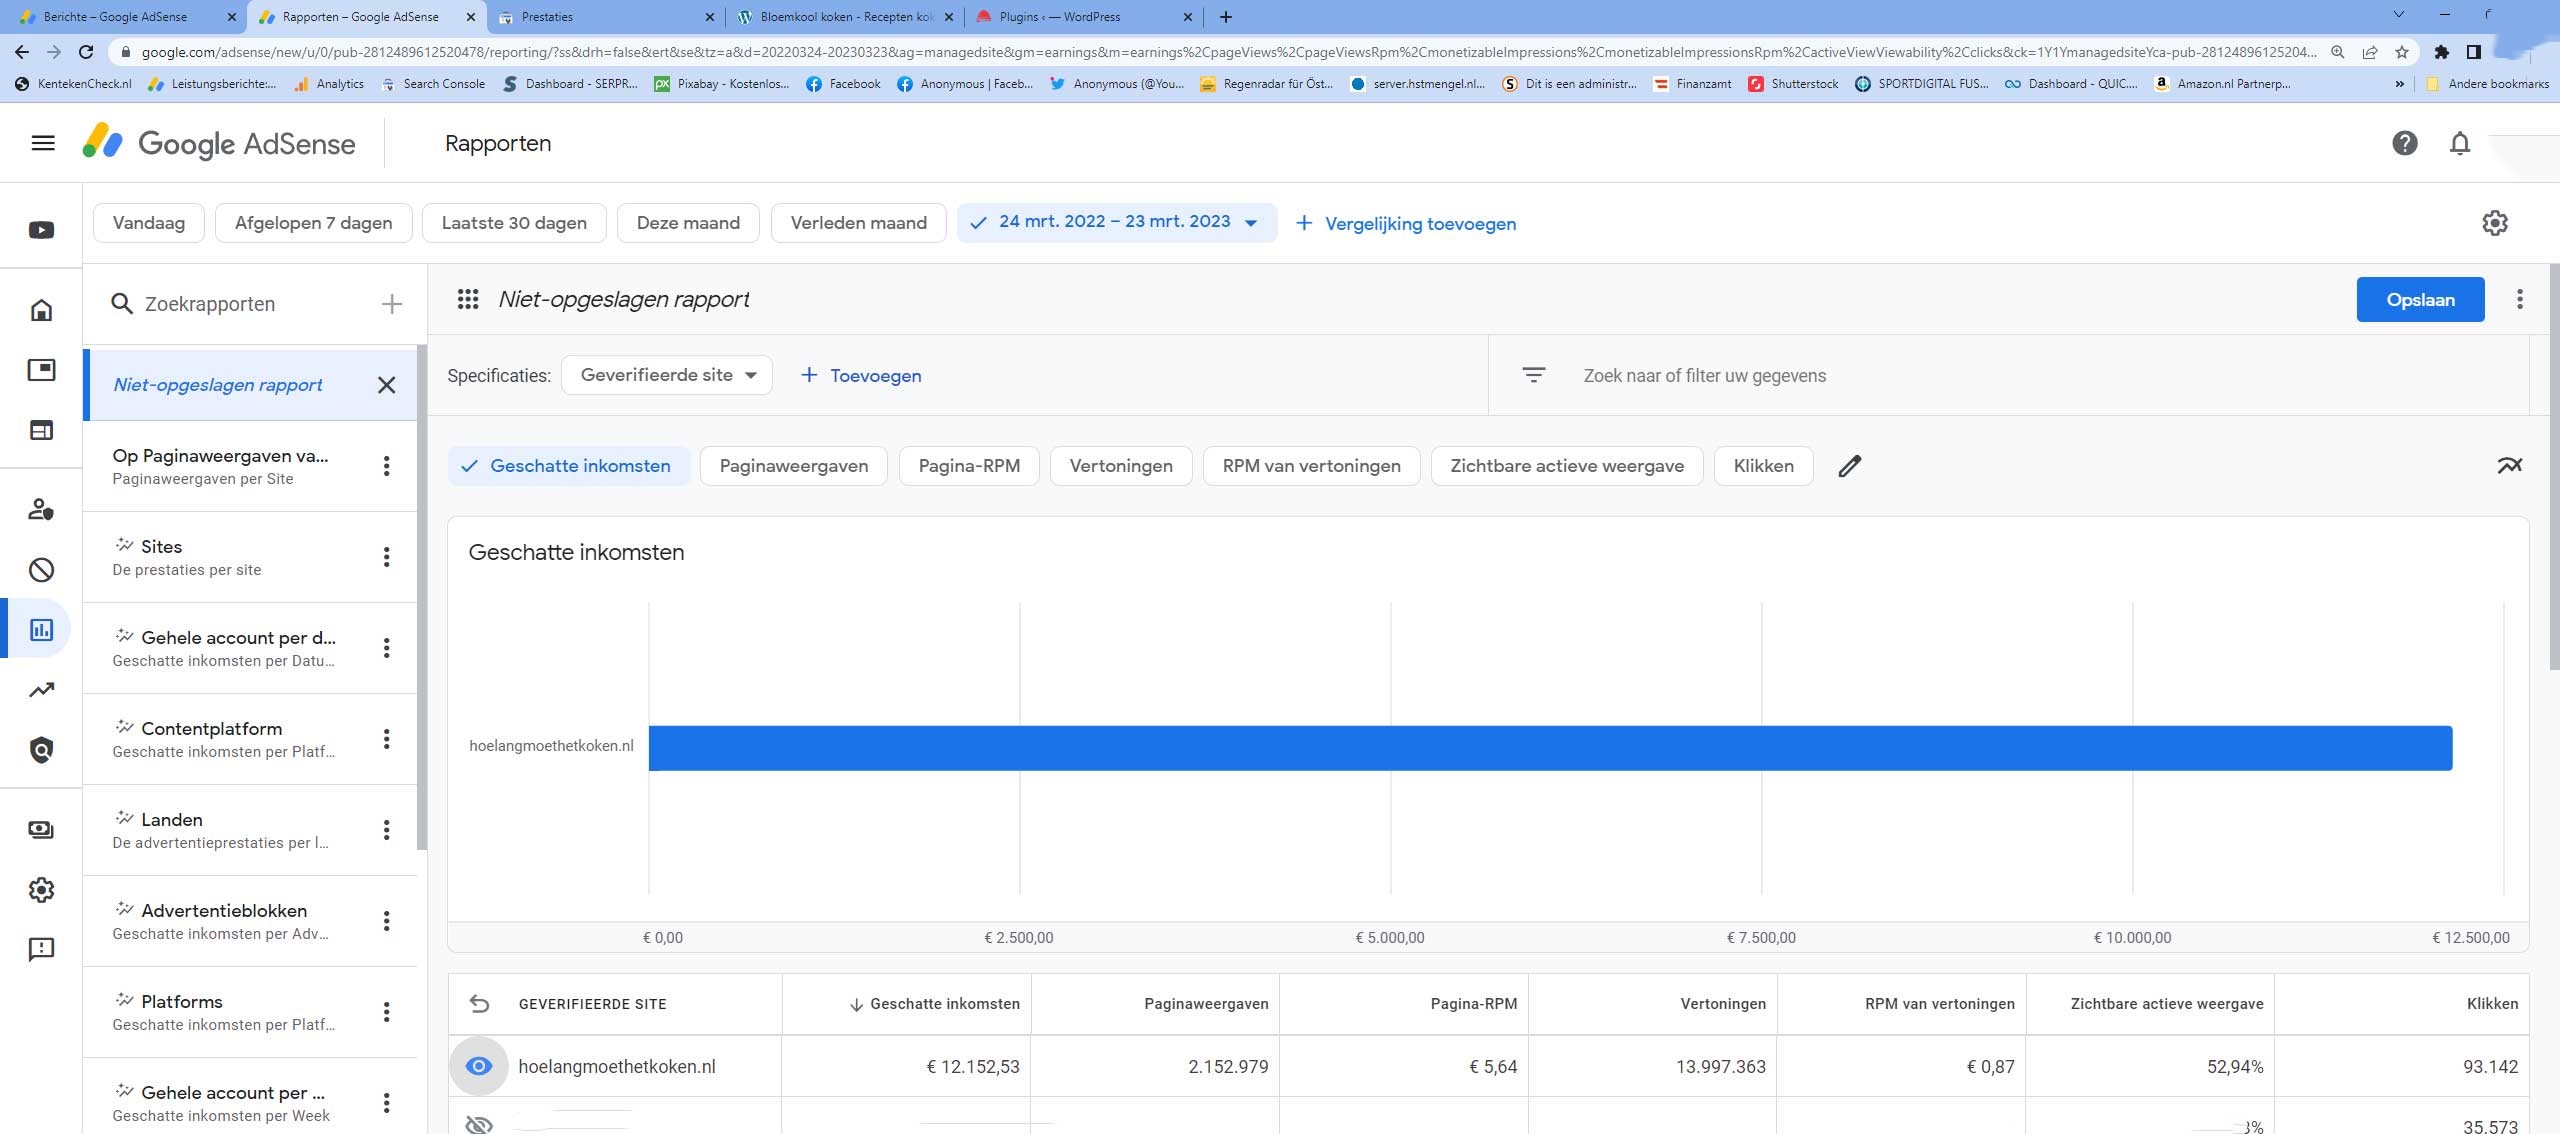Open Policy center shield icon
The height and width of the screenshot is (1134, 2560).
[x=41, y=750]
